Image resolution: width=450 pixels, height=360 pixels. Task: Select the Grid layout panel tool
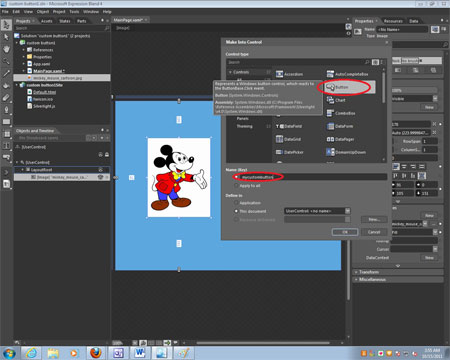[x=6, y=134]
